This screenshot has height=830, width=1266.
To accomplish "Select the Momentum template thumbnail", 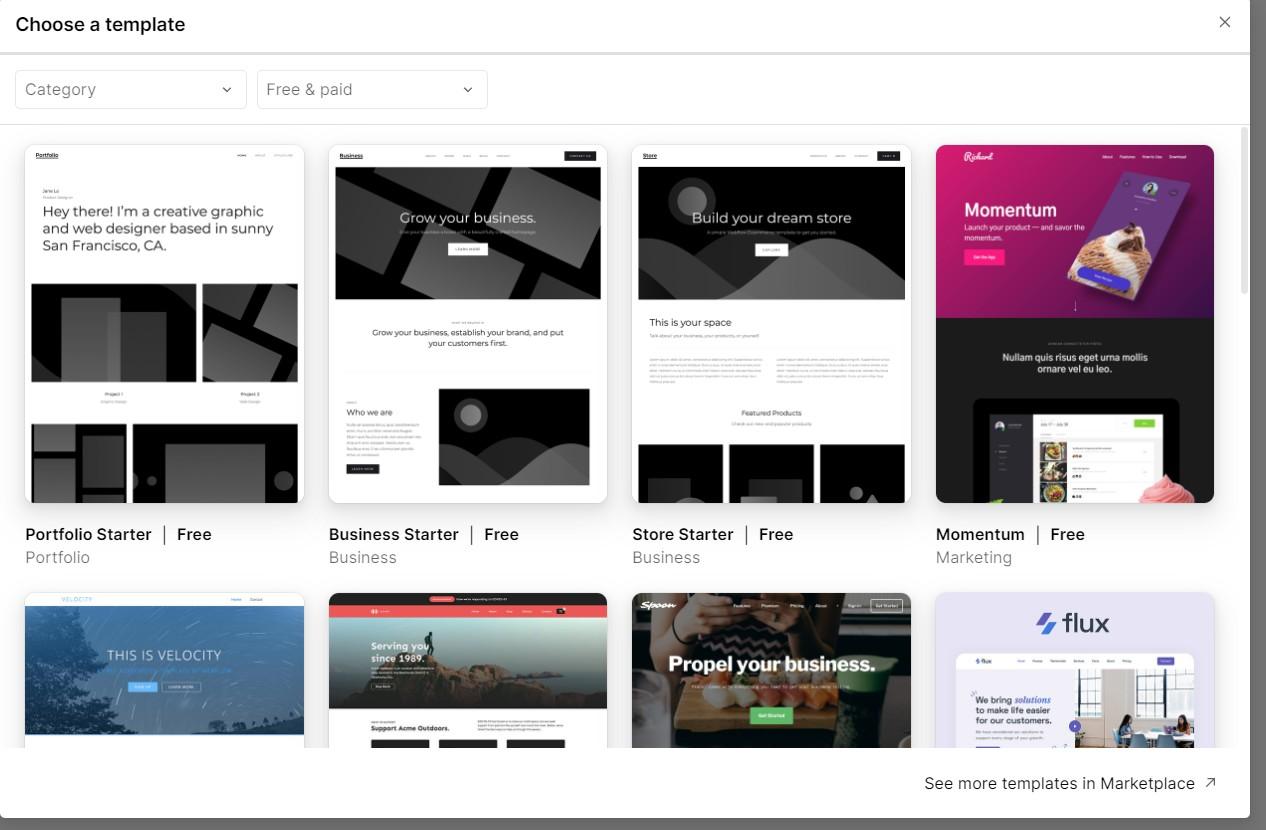I will [x=1075, y=324].
